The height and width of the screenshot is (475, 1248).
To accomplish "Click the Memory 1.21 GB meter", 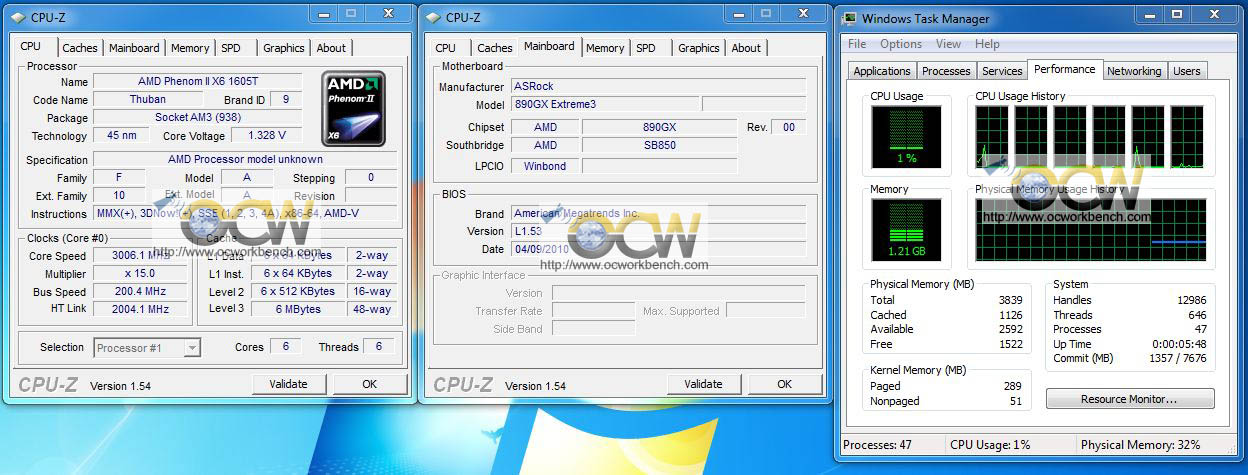I will (906, 229).
